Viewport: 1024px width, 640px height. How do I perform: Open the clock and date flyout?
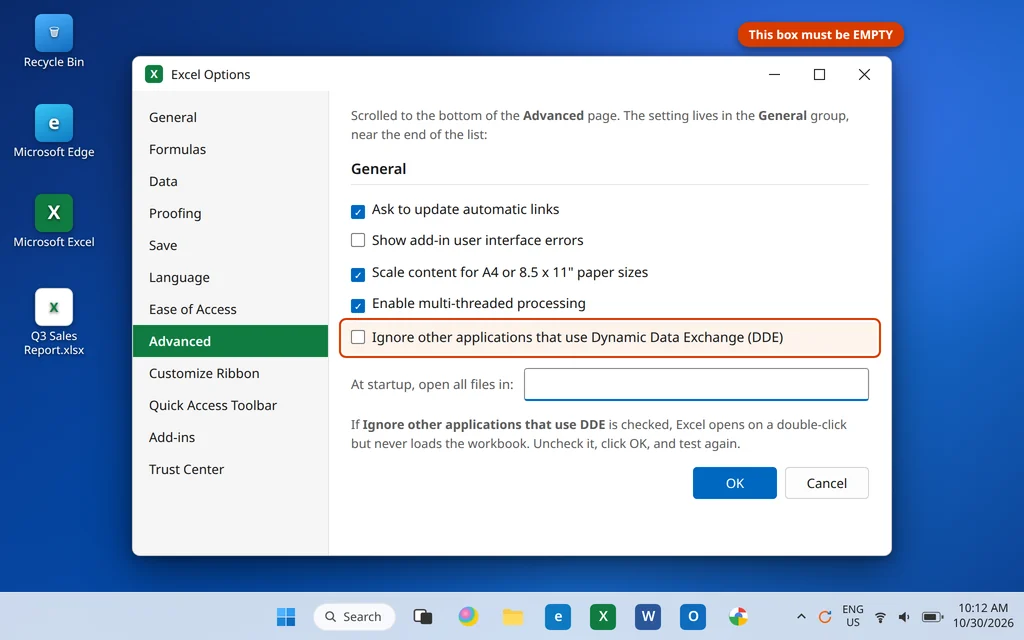click(982, 616)
